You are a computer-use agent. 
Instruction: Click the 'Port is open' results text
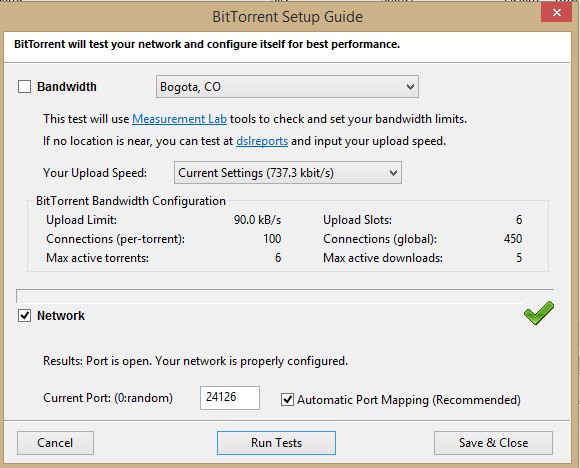coord(196,361)
